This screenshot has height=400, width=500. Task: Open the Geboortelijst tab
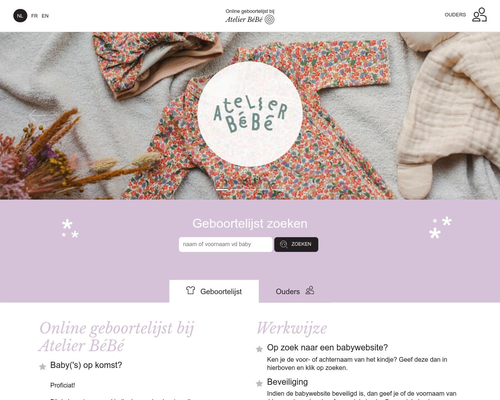click(x=214, y=291)
